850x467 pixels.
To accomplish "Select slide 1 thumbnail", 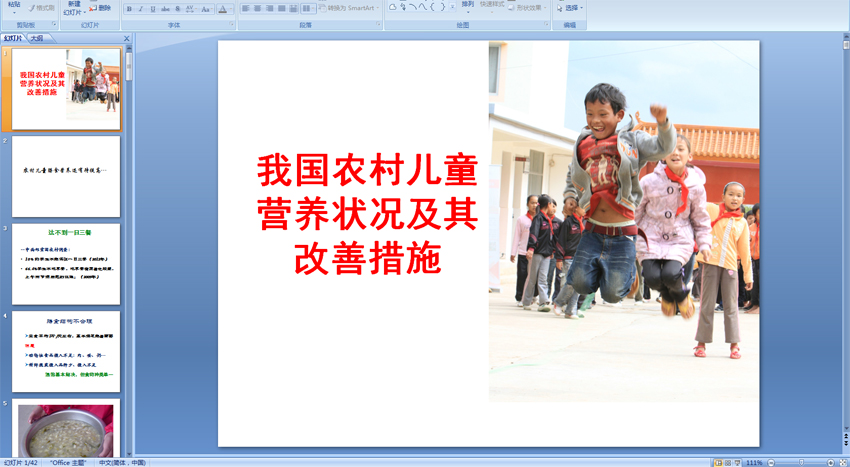I will [x=66, y=89].
